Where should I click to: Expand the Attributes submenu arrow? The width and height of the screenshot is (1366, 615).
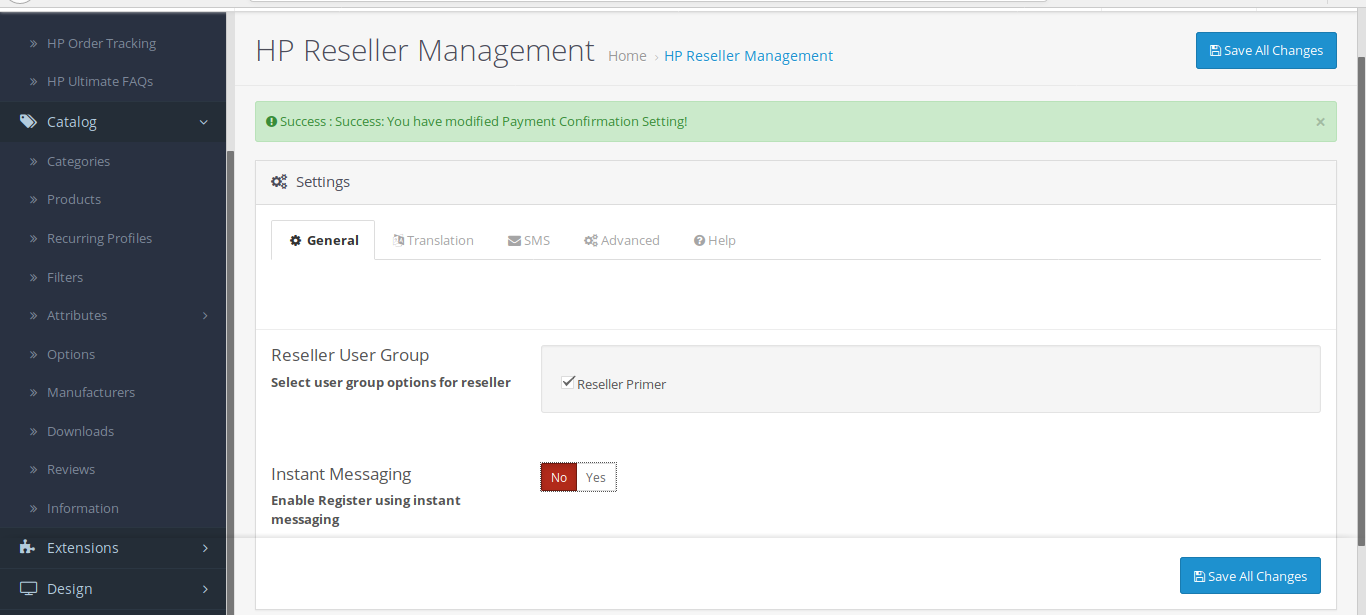point(205,316)
